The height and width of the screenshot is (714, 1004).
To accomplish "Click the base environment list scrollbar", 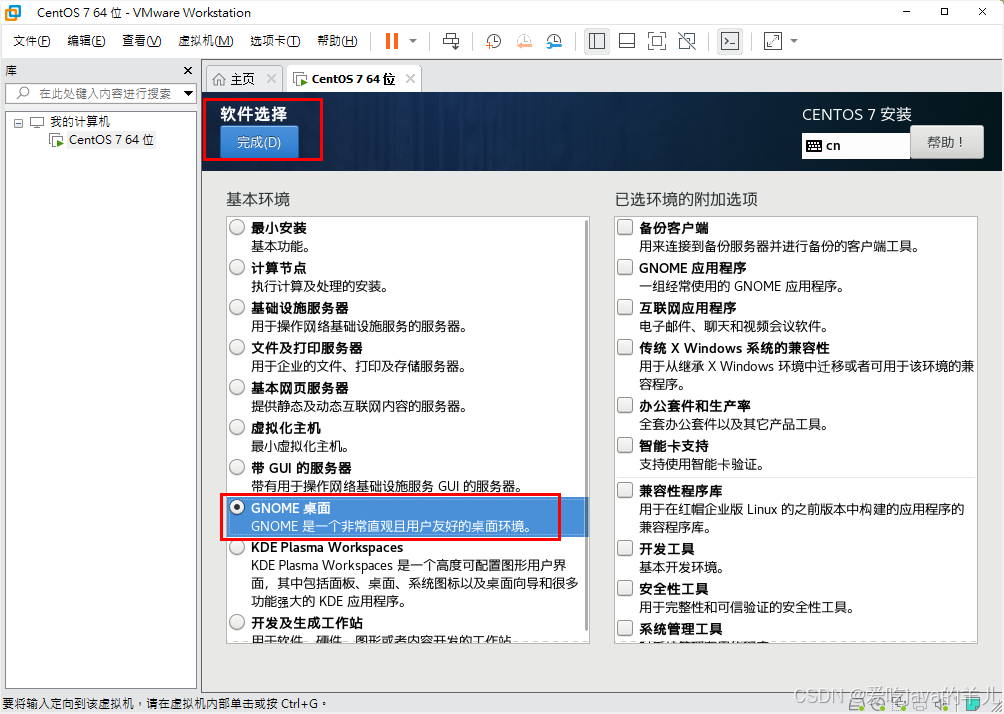I will [587, 423].
